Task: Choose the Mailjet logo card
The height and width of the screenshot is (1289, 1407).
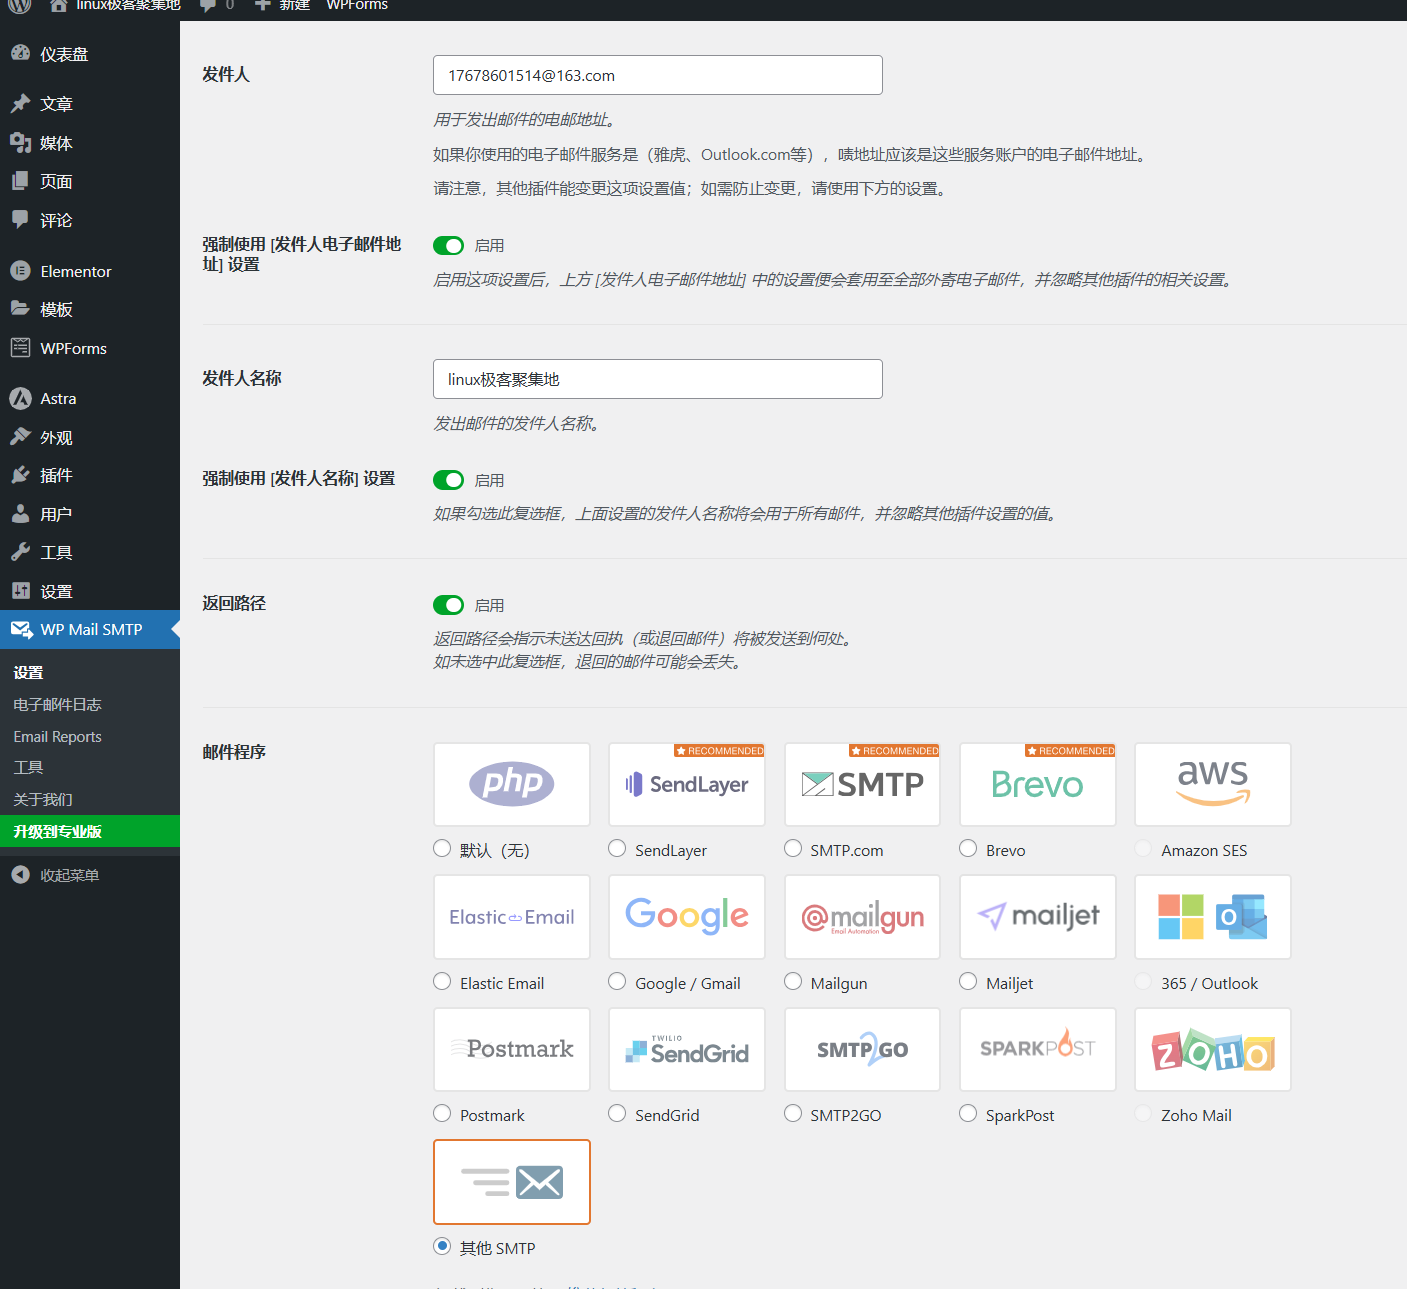Action: point(1038,917)
